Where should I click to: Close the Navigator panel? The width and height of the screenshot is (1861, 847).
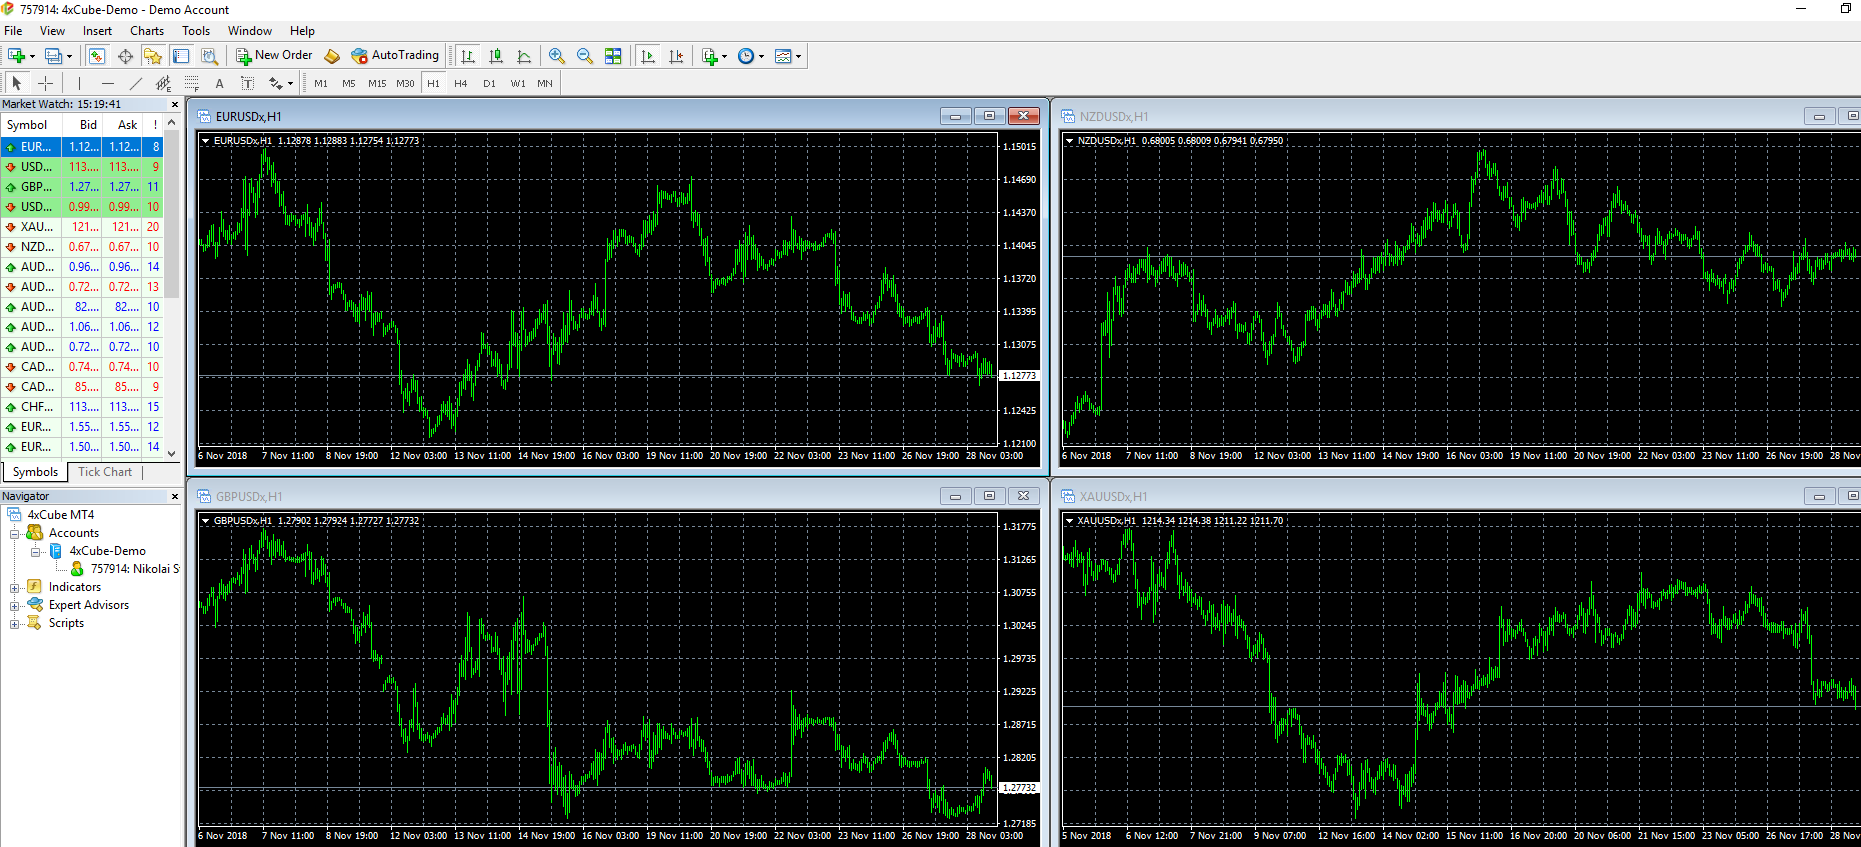click(x=175, y=496)
